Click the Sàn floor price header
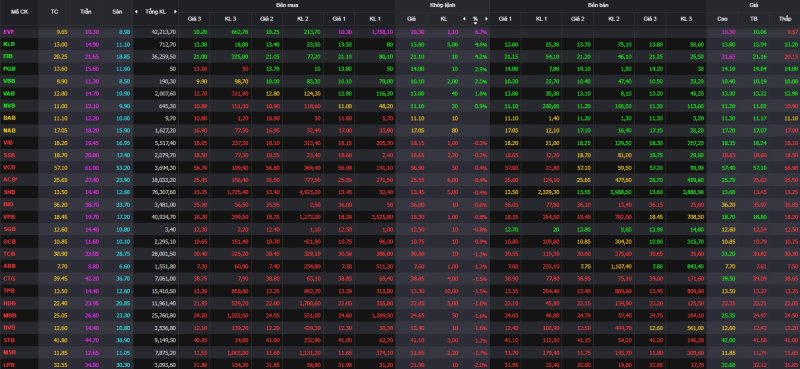The image size is (800, 369). pyautogui.click(x=117, y=11)
